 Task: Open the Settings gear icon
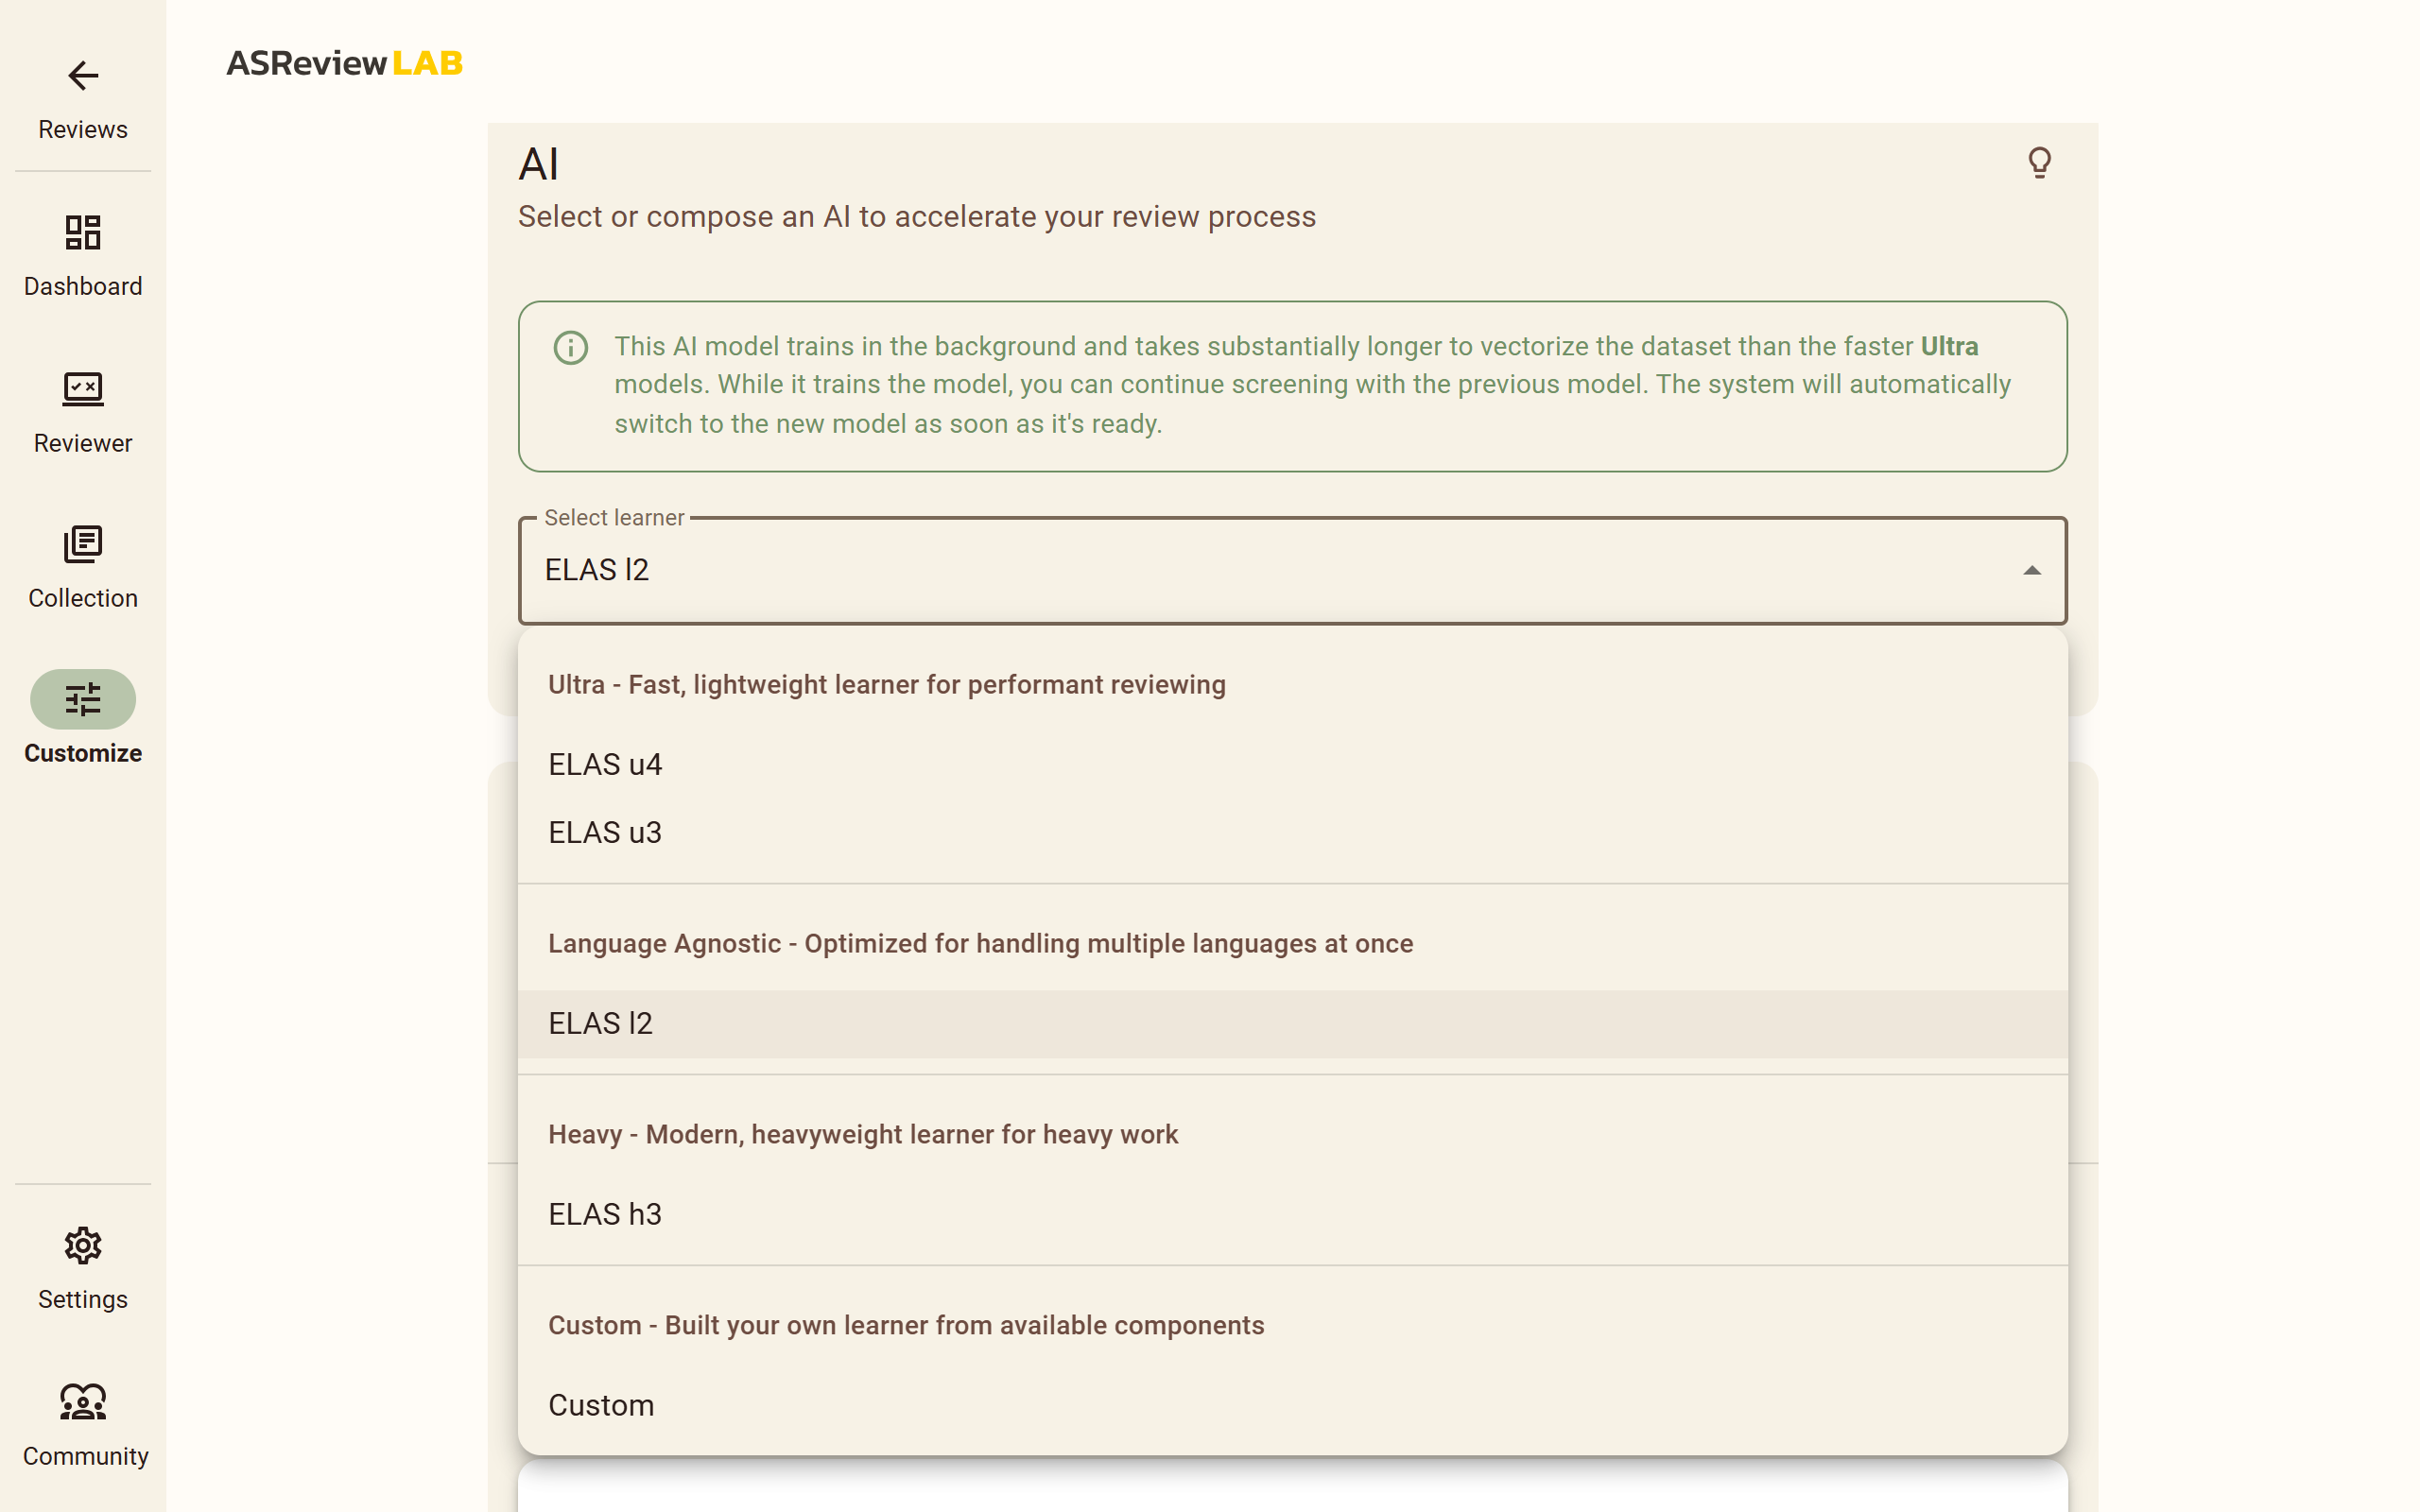click(83, 1246)
